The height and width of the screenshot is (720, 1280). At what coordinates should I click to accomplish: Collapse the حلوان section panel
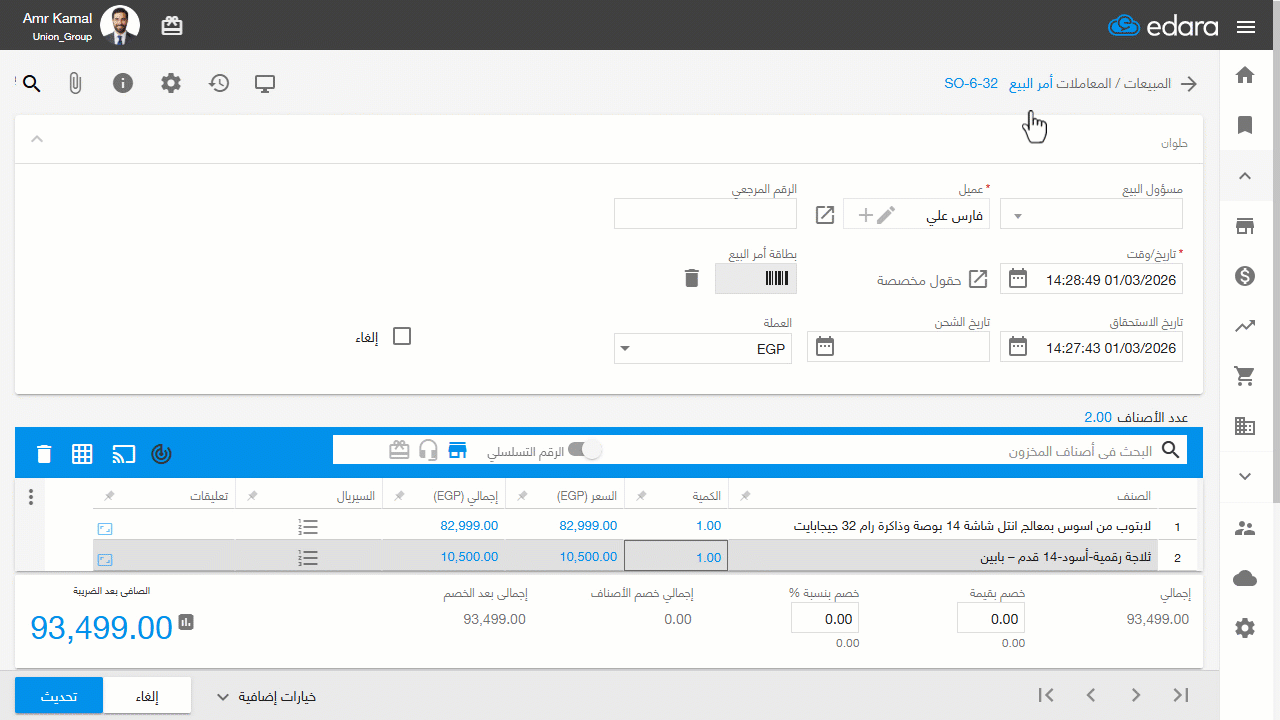[37, 139]
